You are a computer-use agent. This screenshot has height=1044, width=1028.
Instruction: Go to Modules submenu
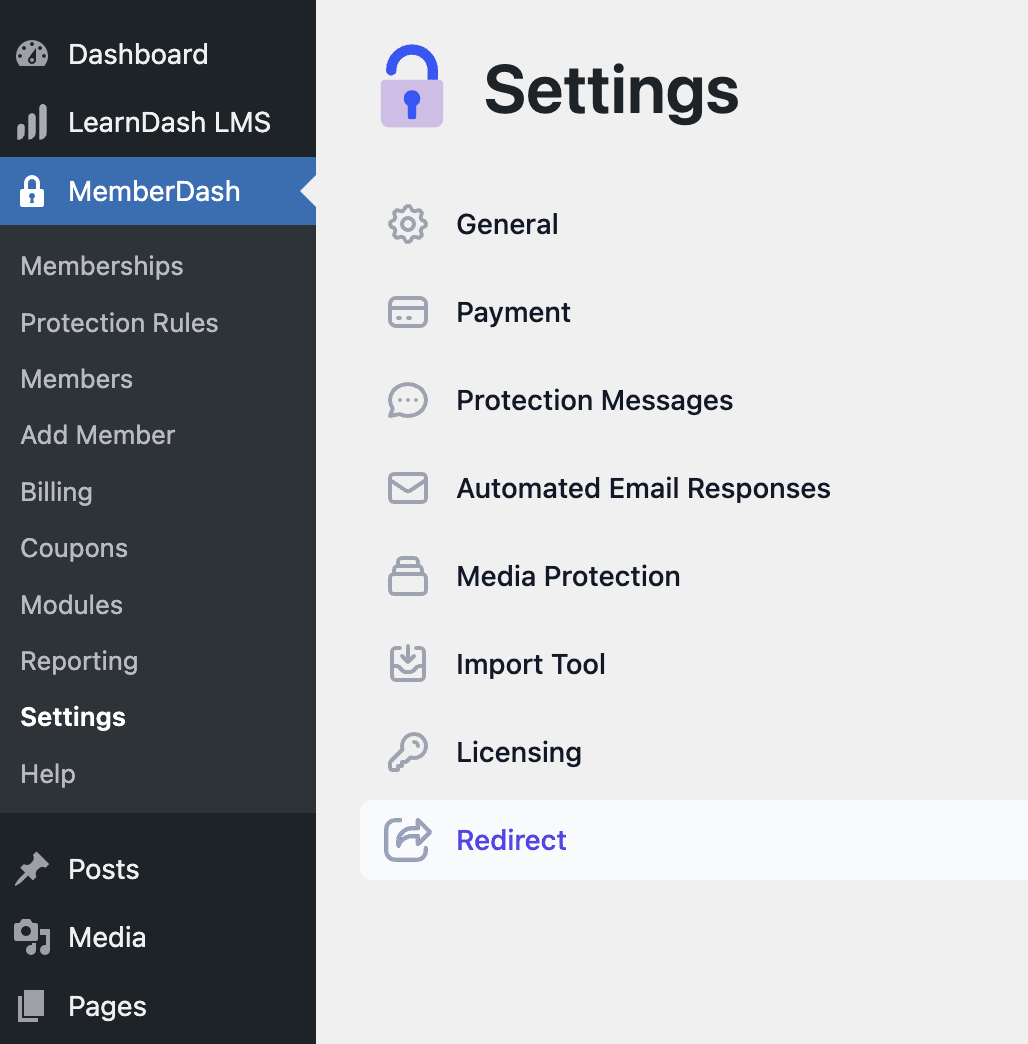point(72,605)
